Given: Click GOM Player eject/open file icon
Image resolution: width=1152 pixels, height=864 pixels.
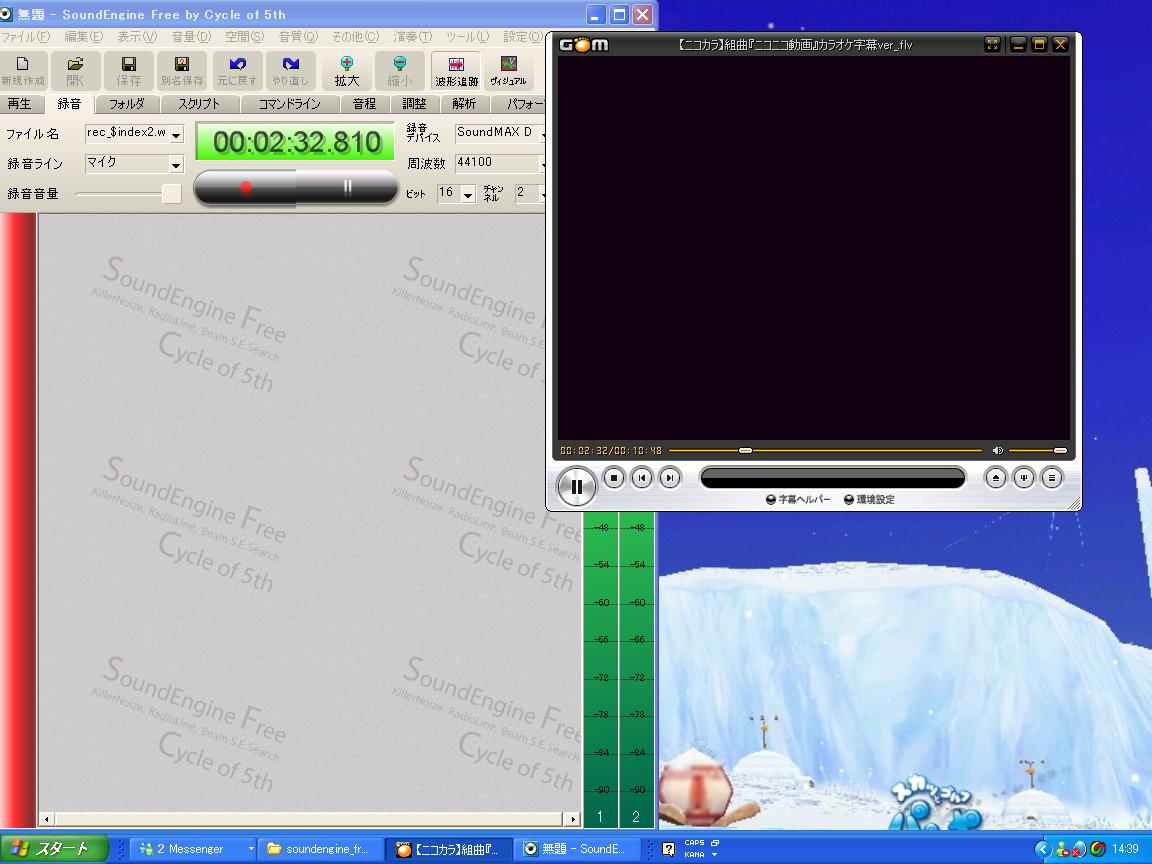Looking at the screenshot, I should point(996,478).
